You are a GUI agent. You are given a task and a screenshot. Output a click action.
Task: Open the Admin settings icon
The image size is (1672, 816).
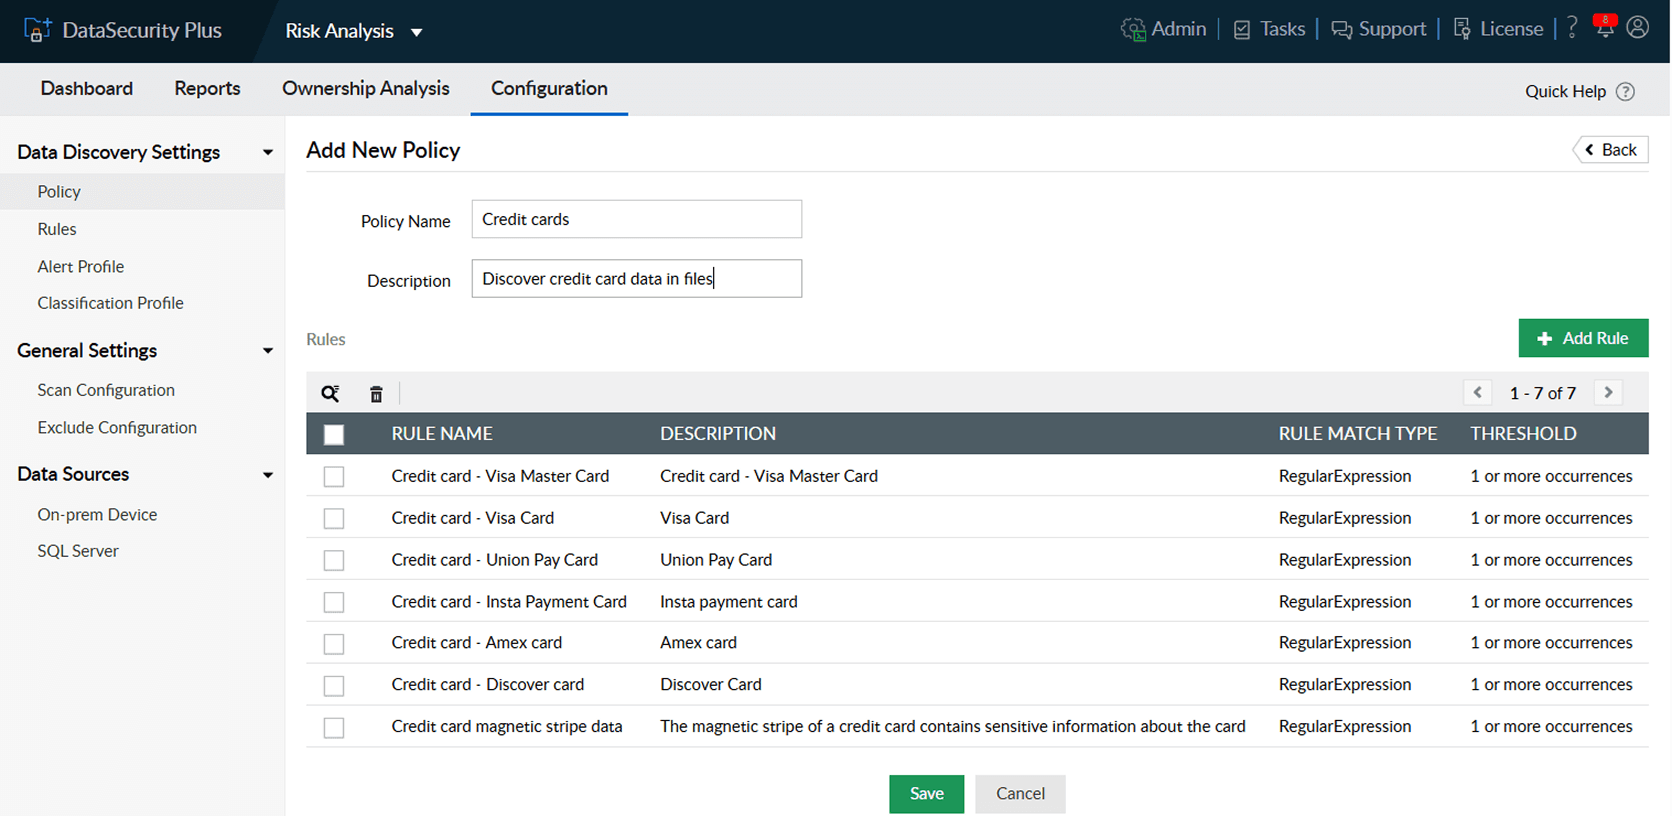tap(1133, 30)
